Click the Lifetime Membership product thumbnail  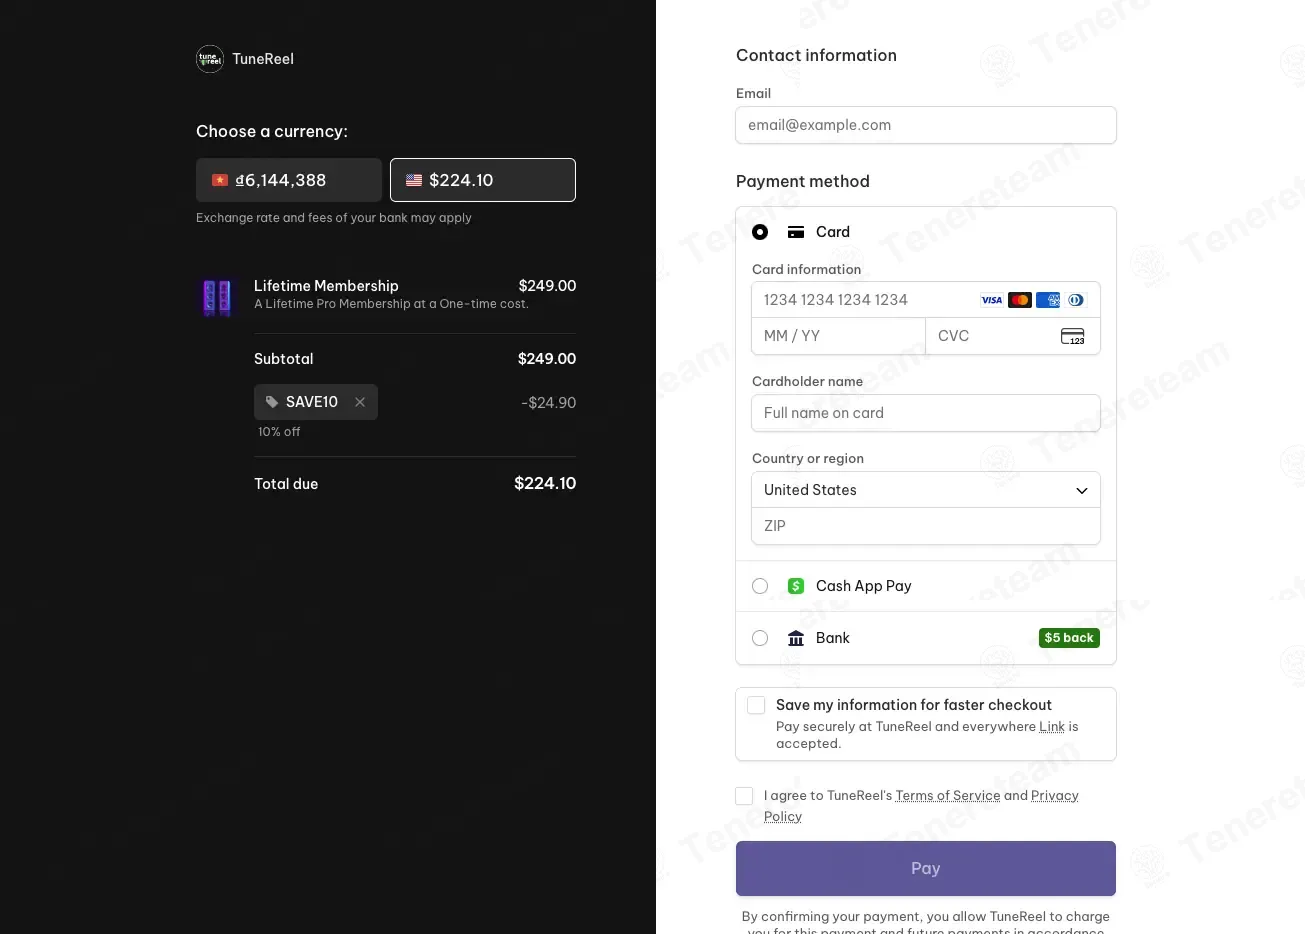tap(217, 297)
